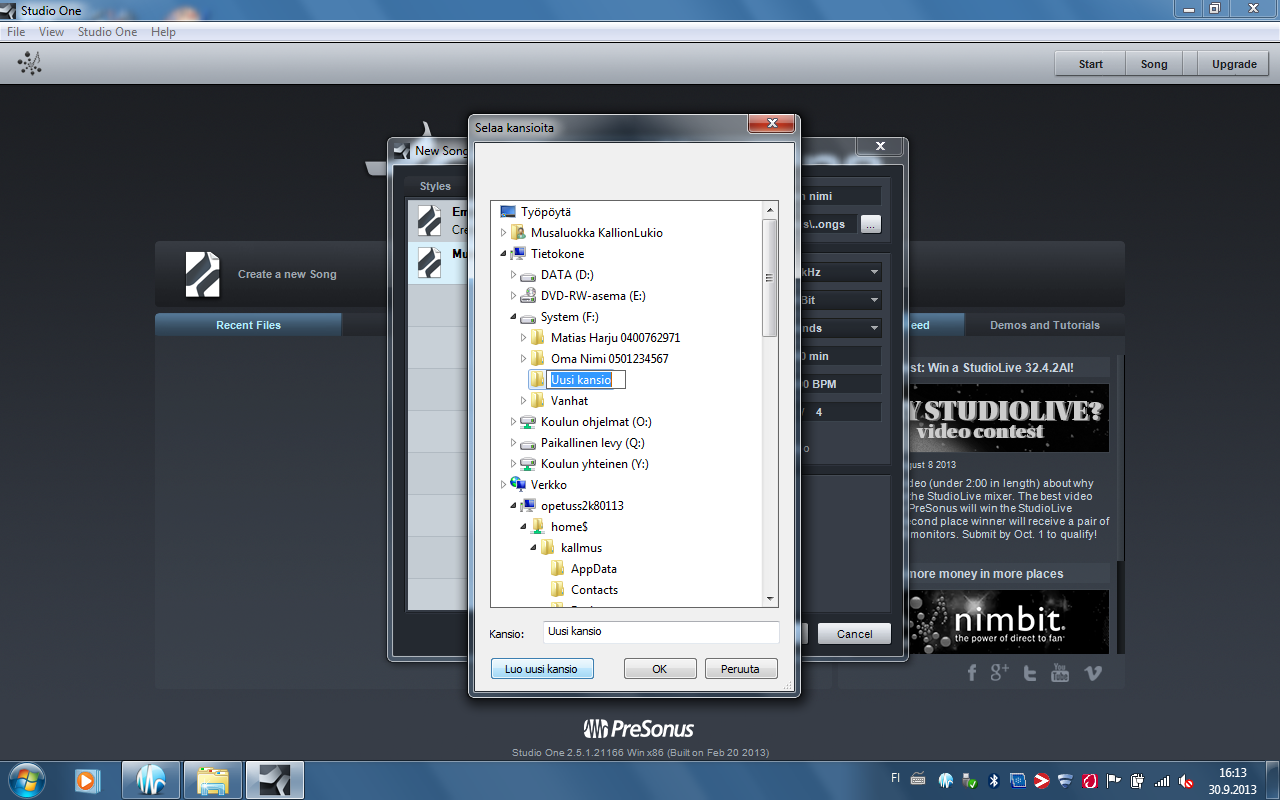The height and width of the screenshot is (800, 1280).
Task: Select the Verkko network globe icon
Action: tap(518, 484)
